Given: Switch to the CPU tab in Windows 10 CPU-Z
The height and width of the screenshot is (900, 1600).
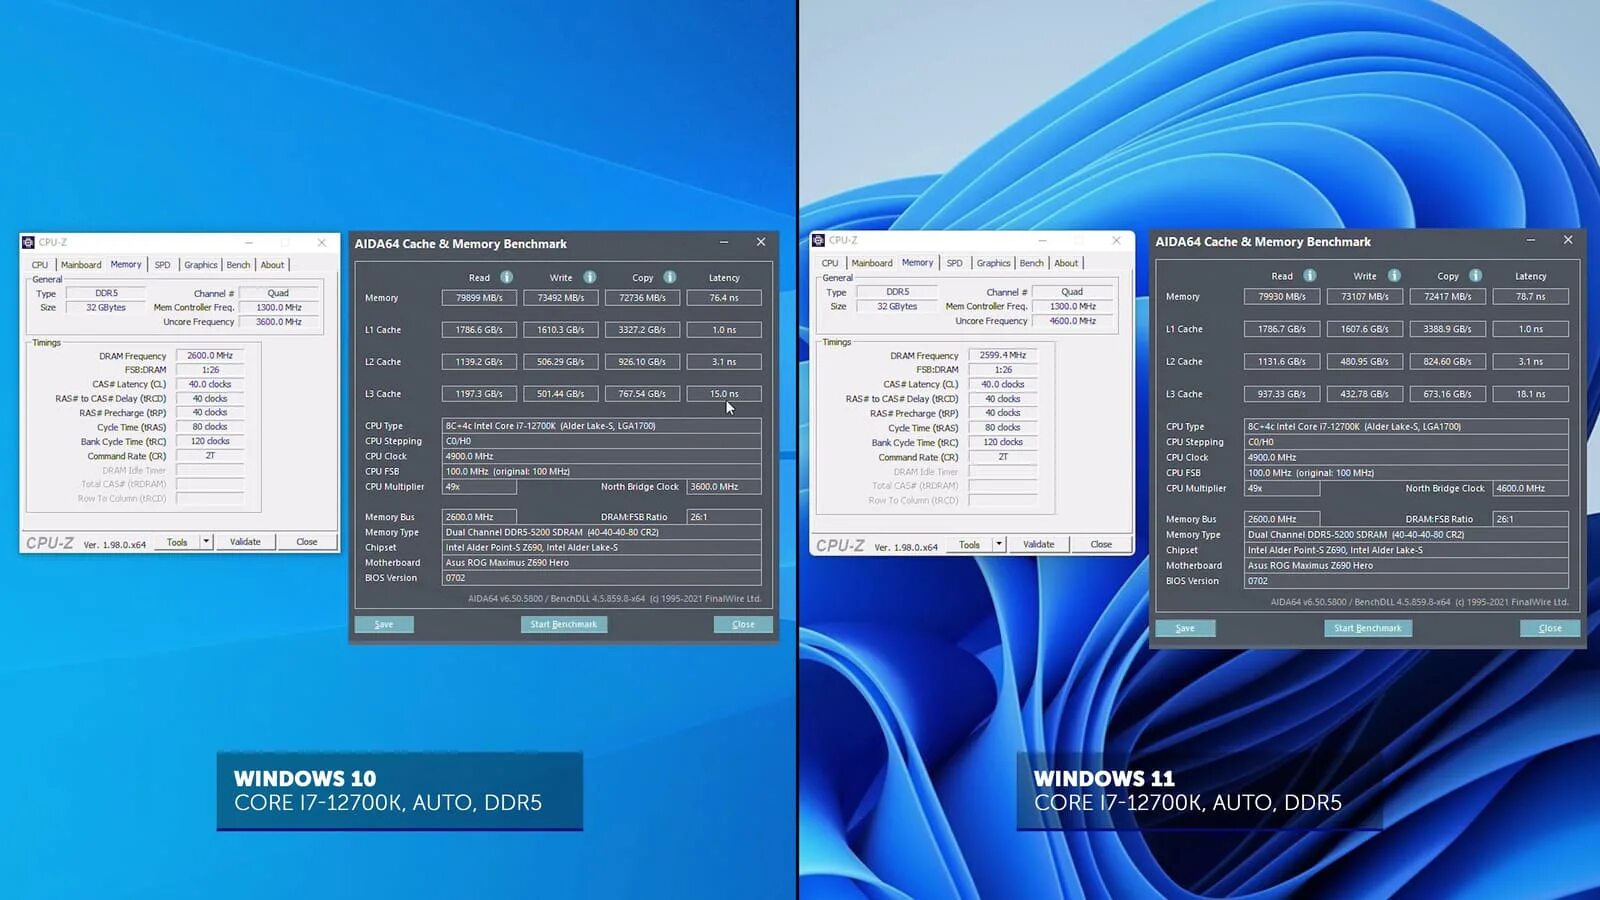Looking at the screenshot, I should pos(40,265).
